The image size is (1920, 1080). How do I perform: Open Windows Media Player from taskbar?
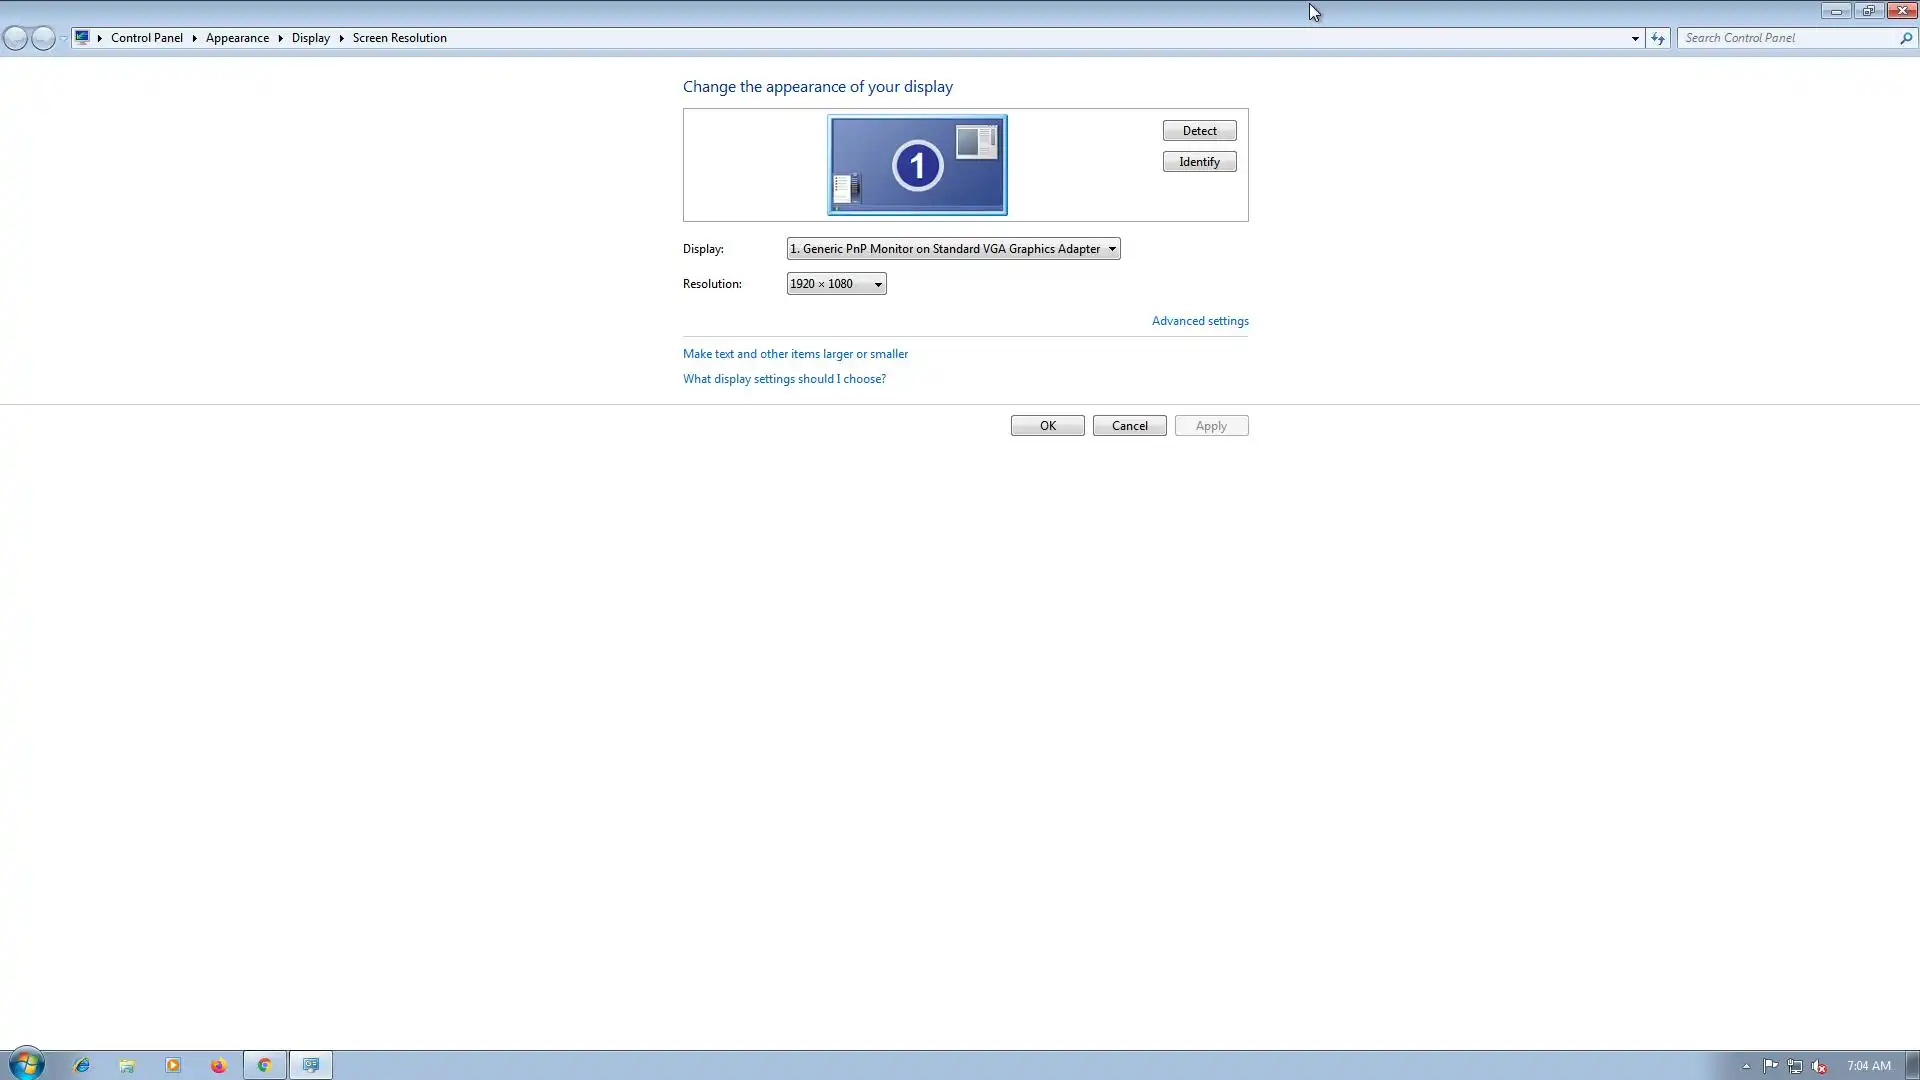tap(173, 1065)
